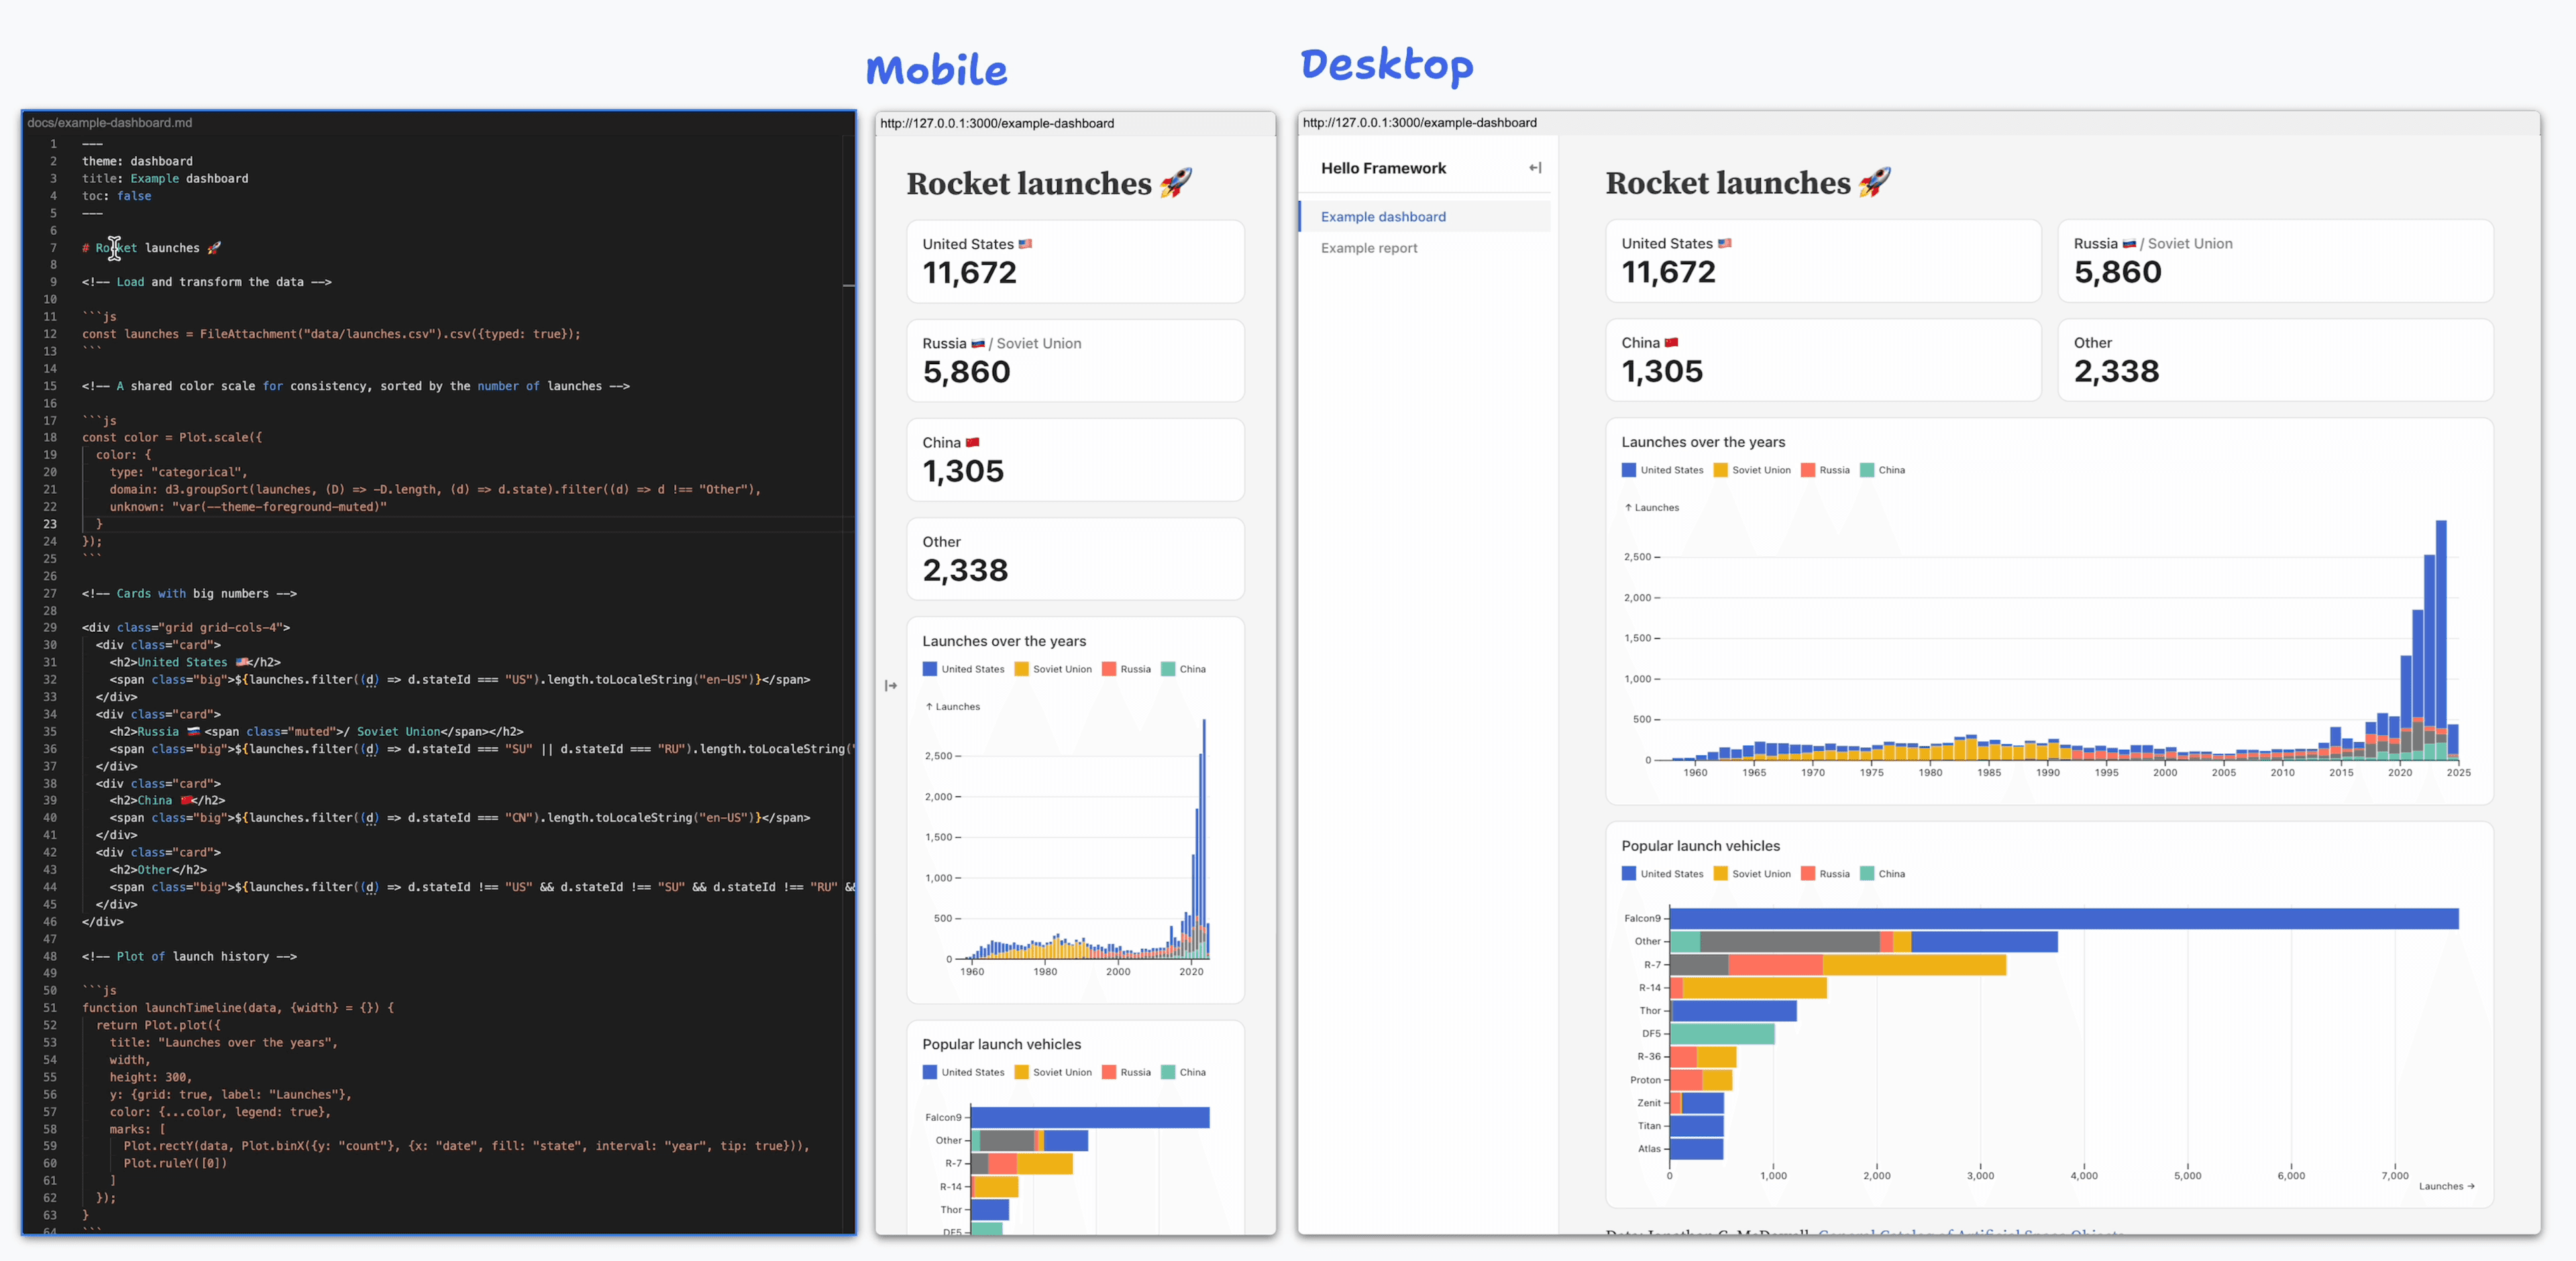
Task: Click China swatch in mobile Popular launch vehicles legend
Action: click(x=1168, y=1072)
